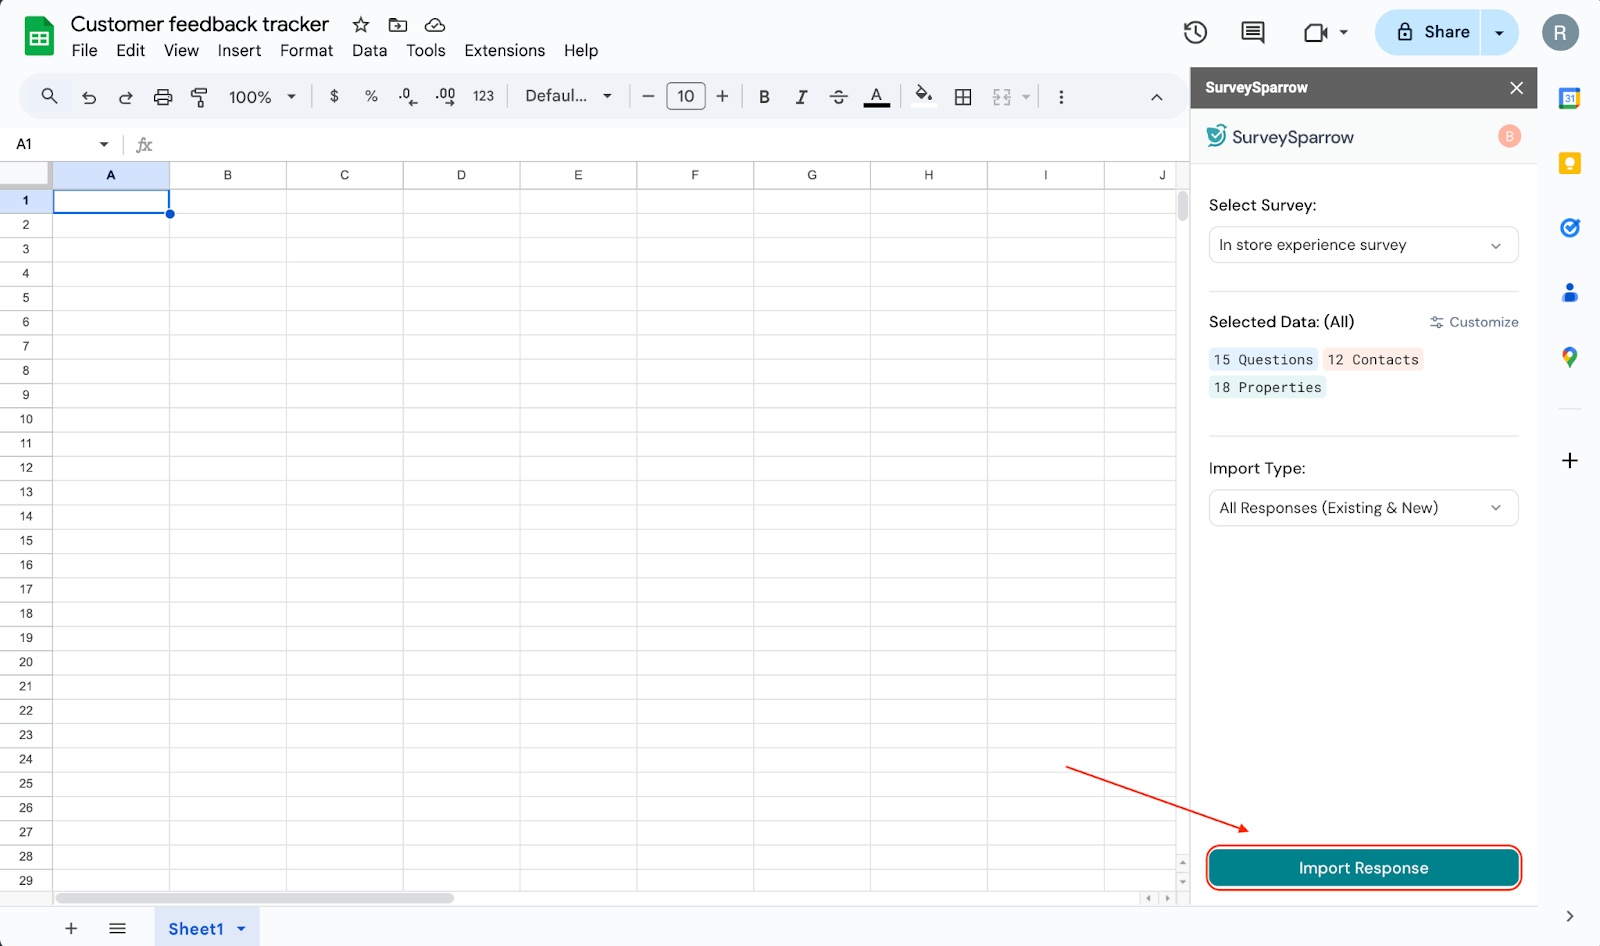Star the Customer feedback tracker document
This screenshot has width=1600, height=946.
pos(361,25)
